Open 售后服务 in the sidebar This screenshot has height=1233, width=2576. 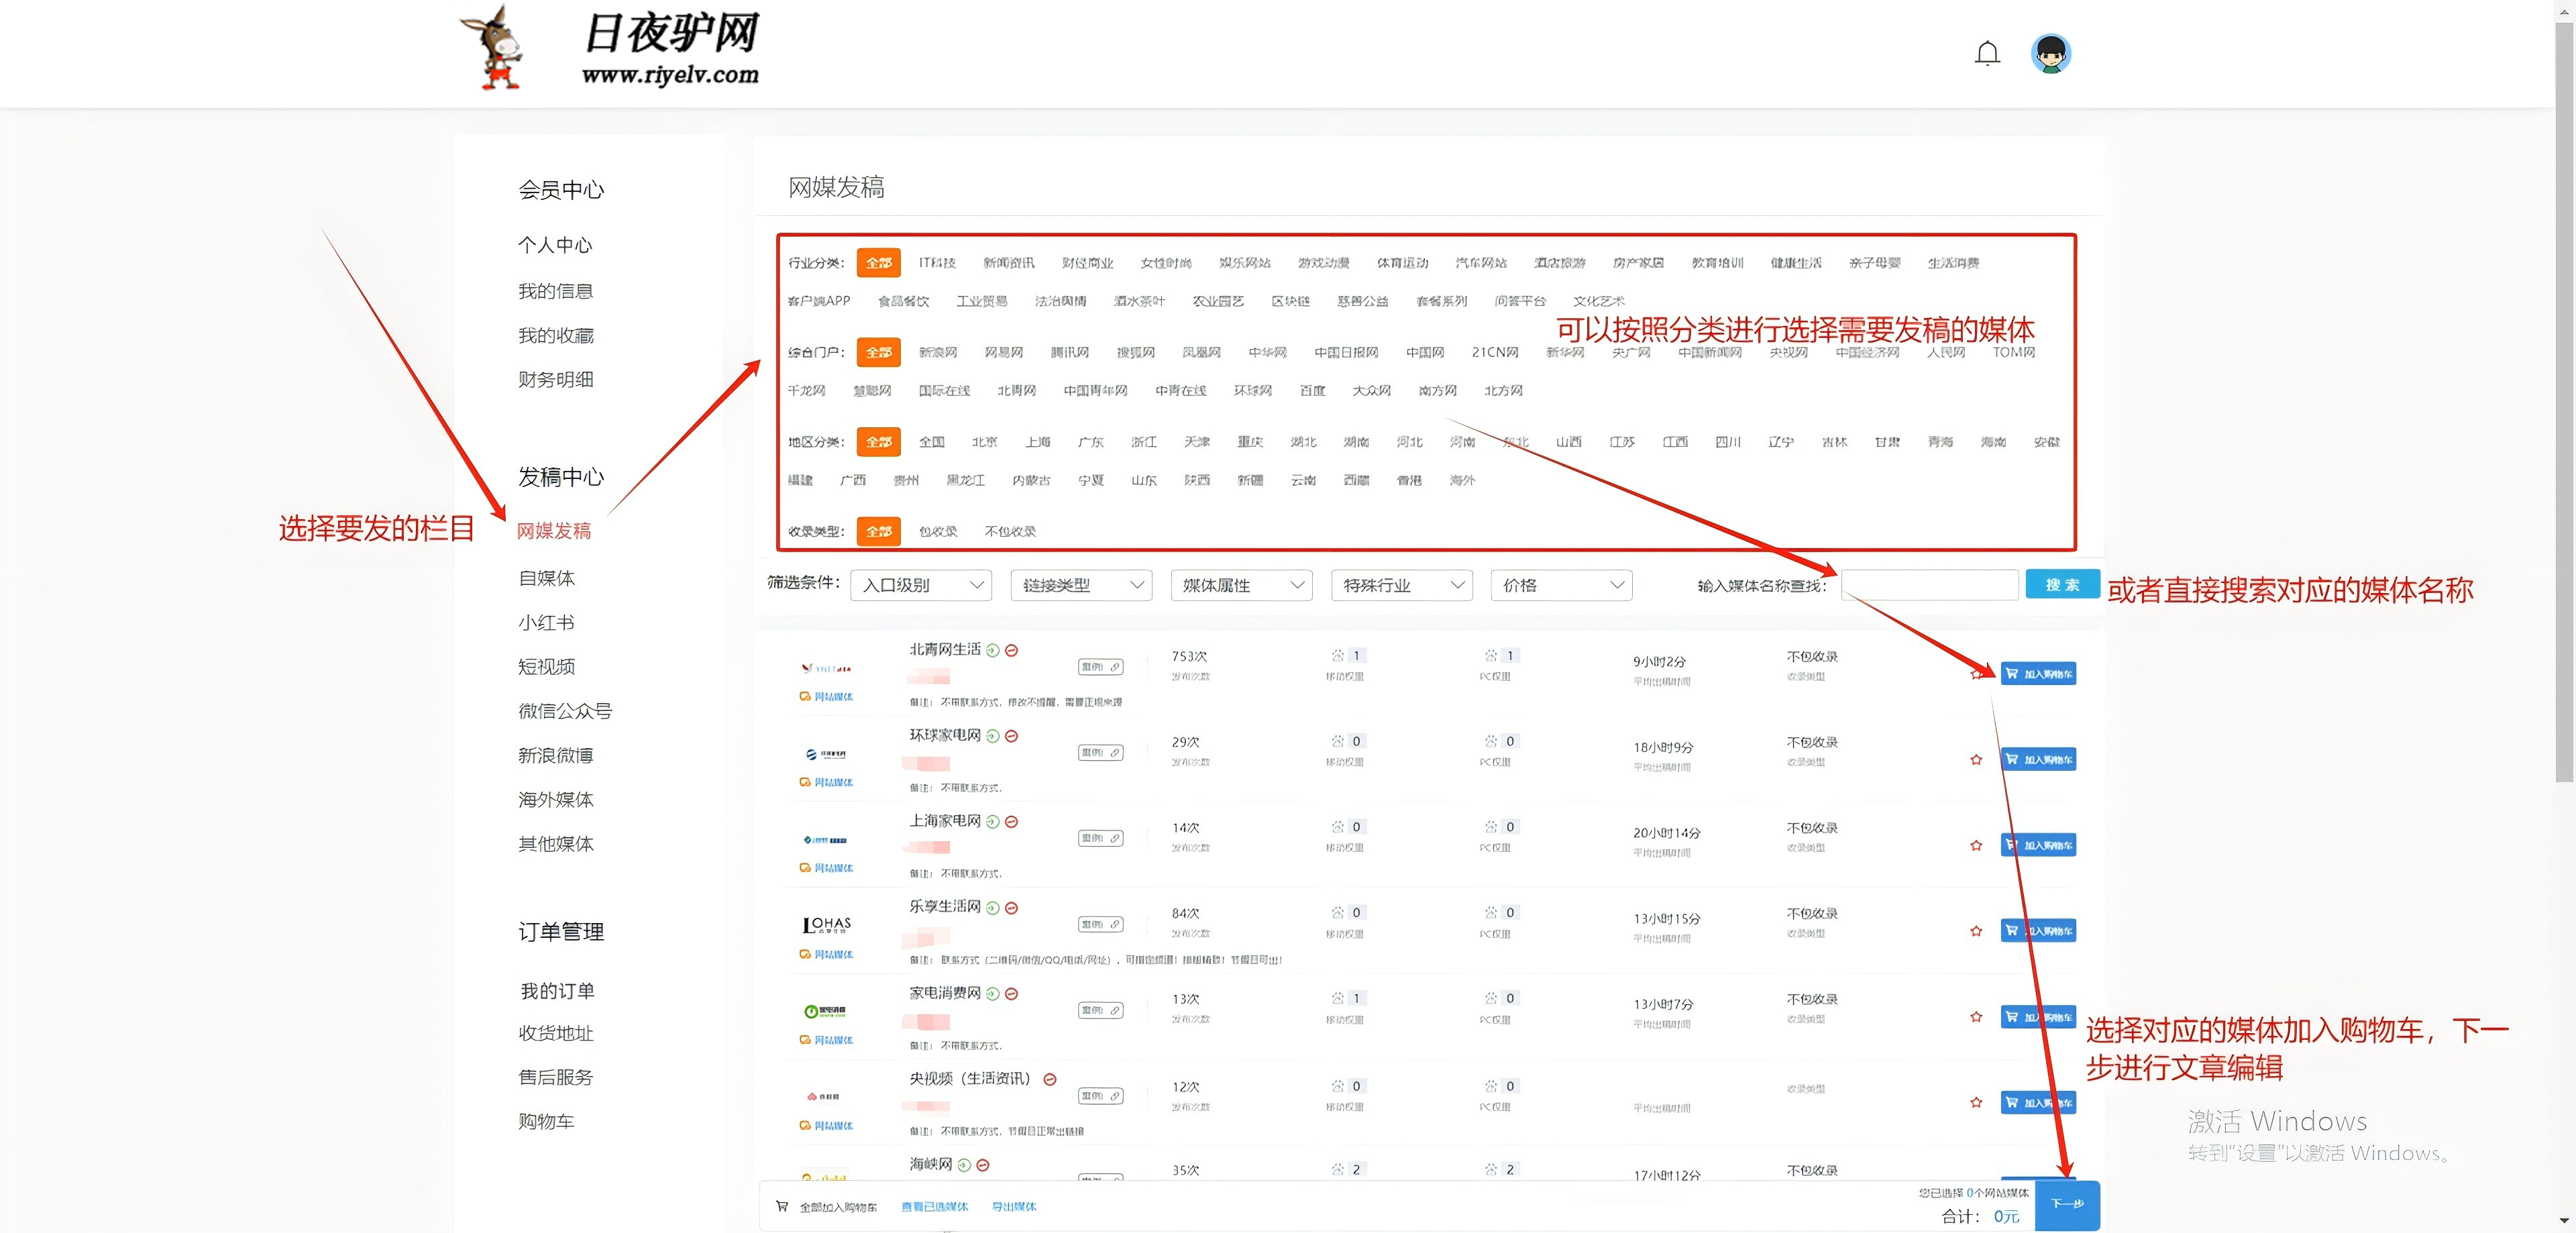click(556, 1078)
